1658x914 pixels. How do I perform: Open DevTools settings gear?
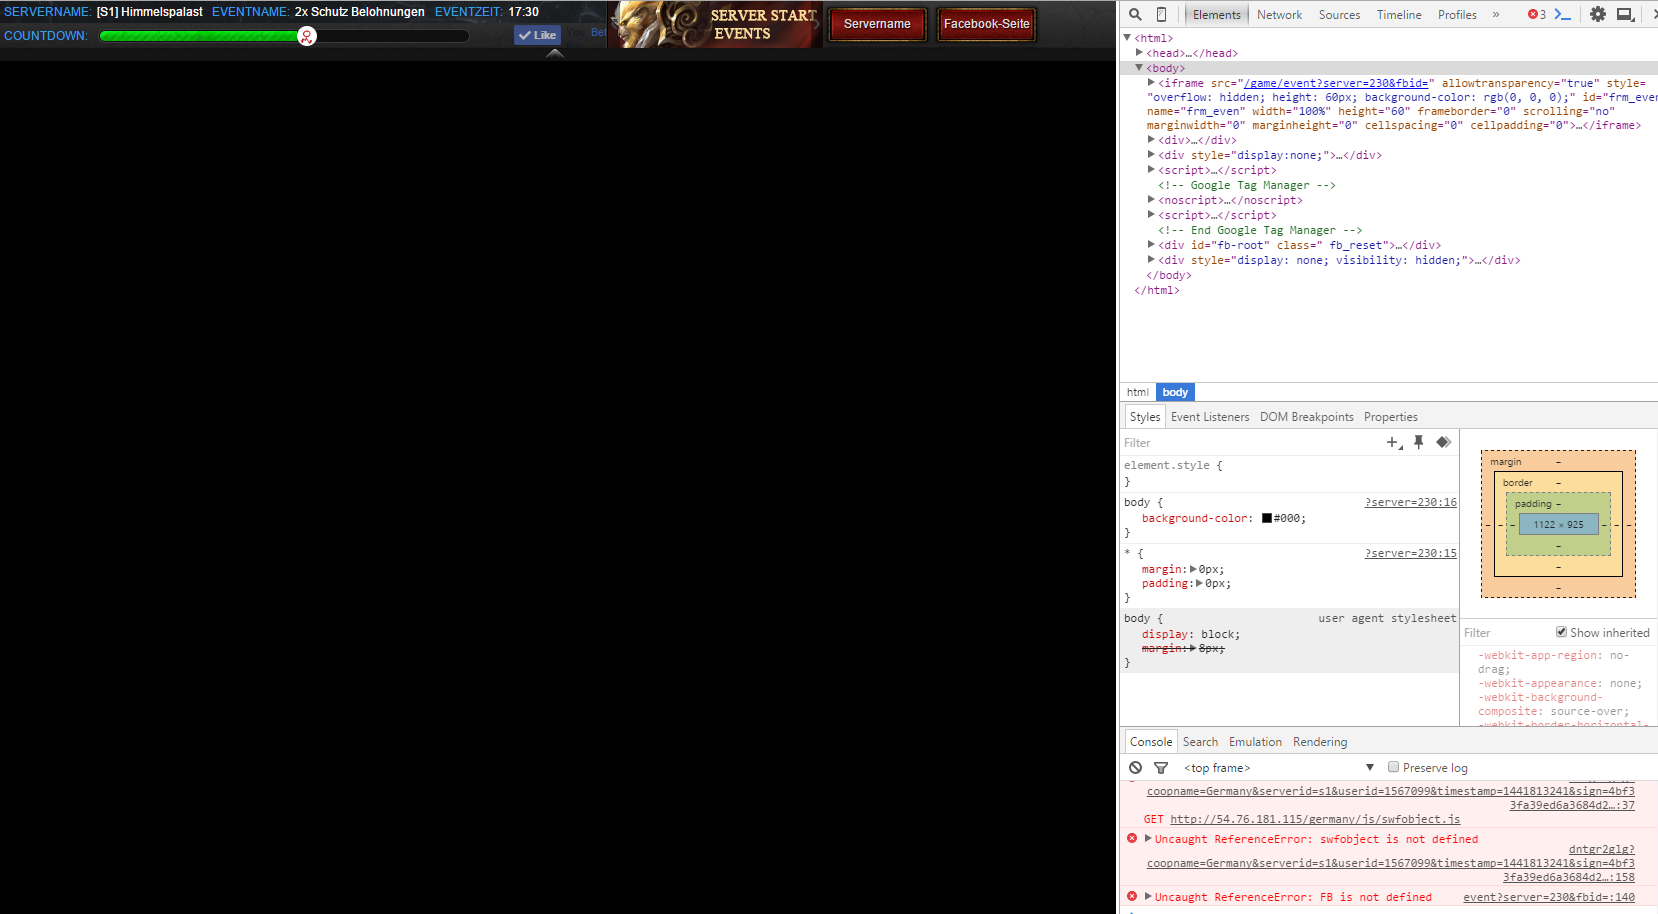coord(1598,14)
